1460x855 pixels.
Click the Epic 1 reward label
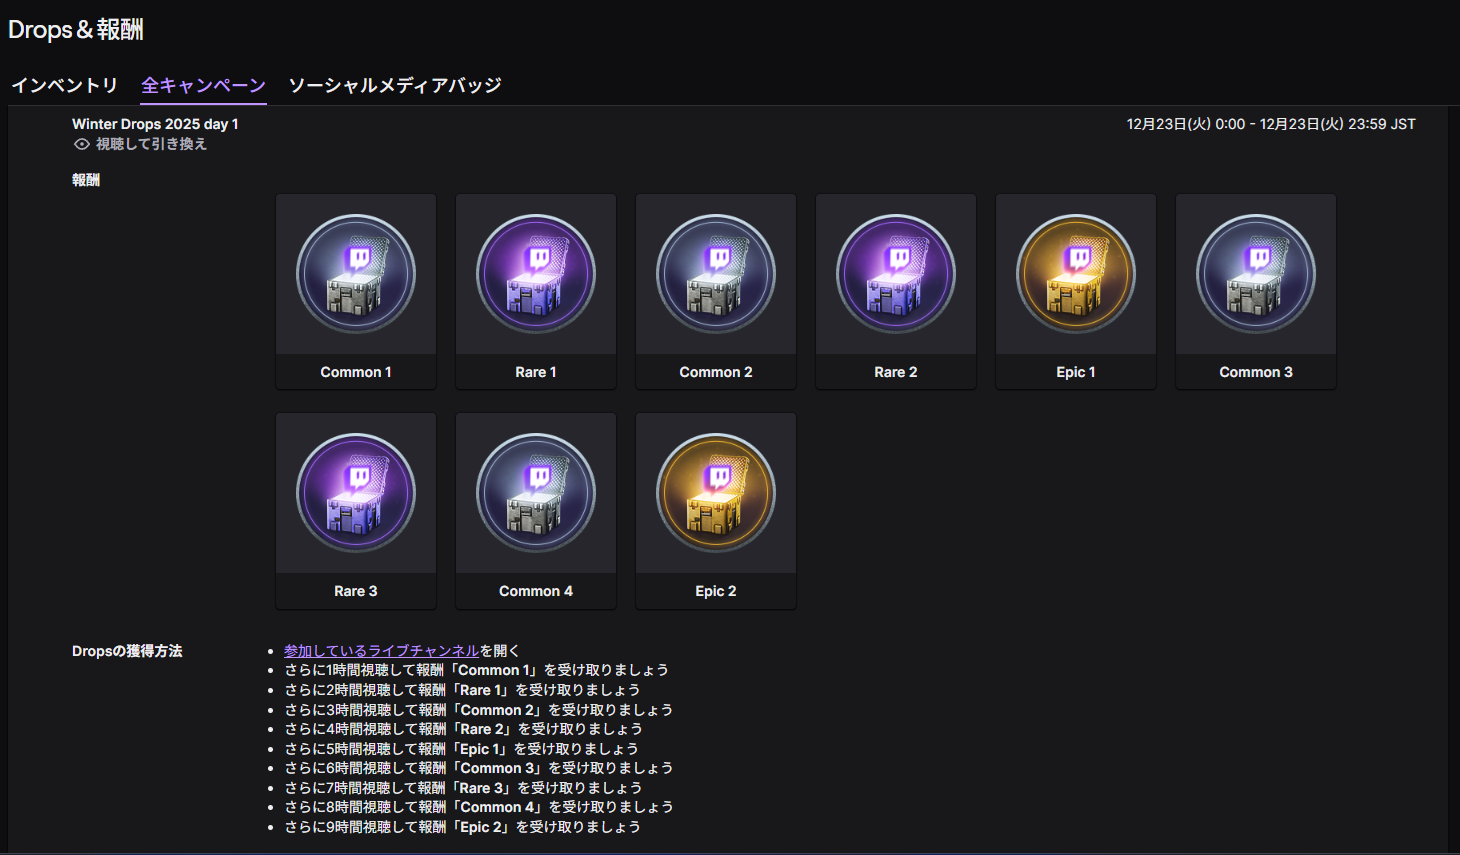pyautogui.click(x=1076, y=372)
